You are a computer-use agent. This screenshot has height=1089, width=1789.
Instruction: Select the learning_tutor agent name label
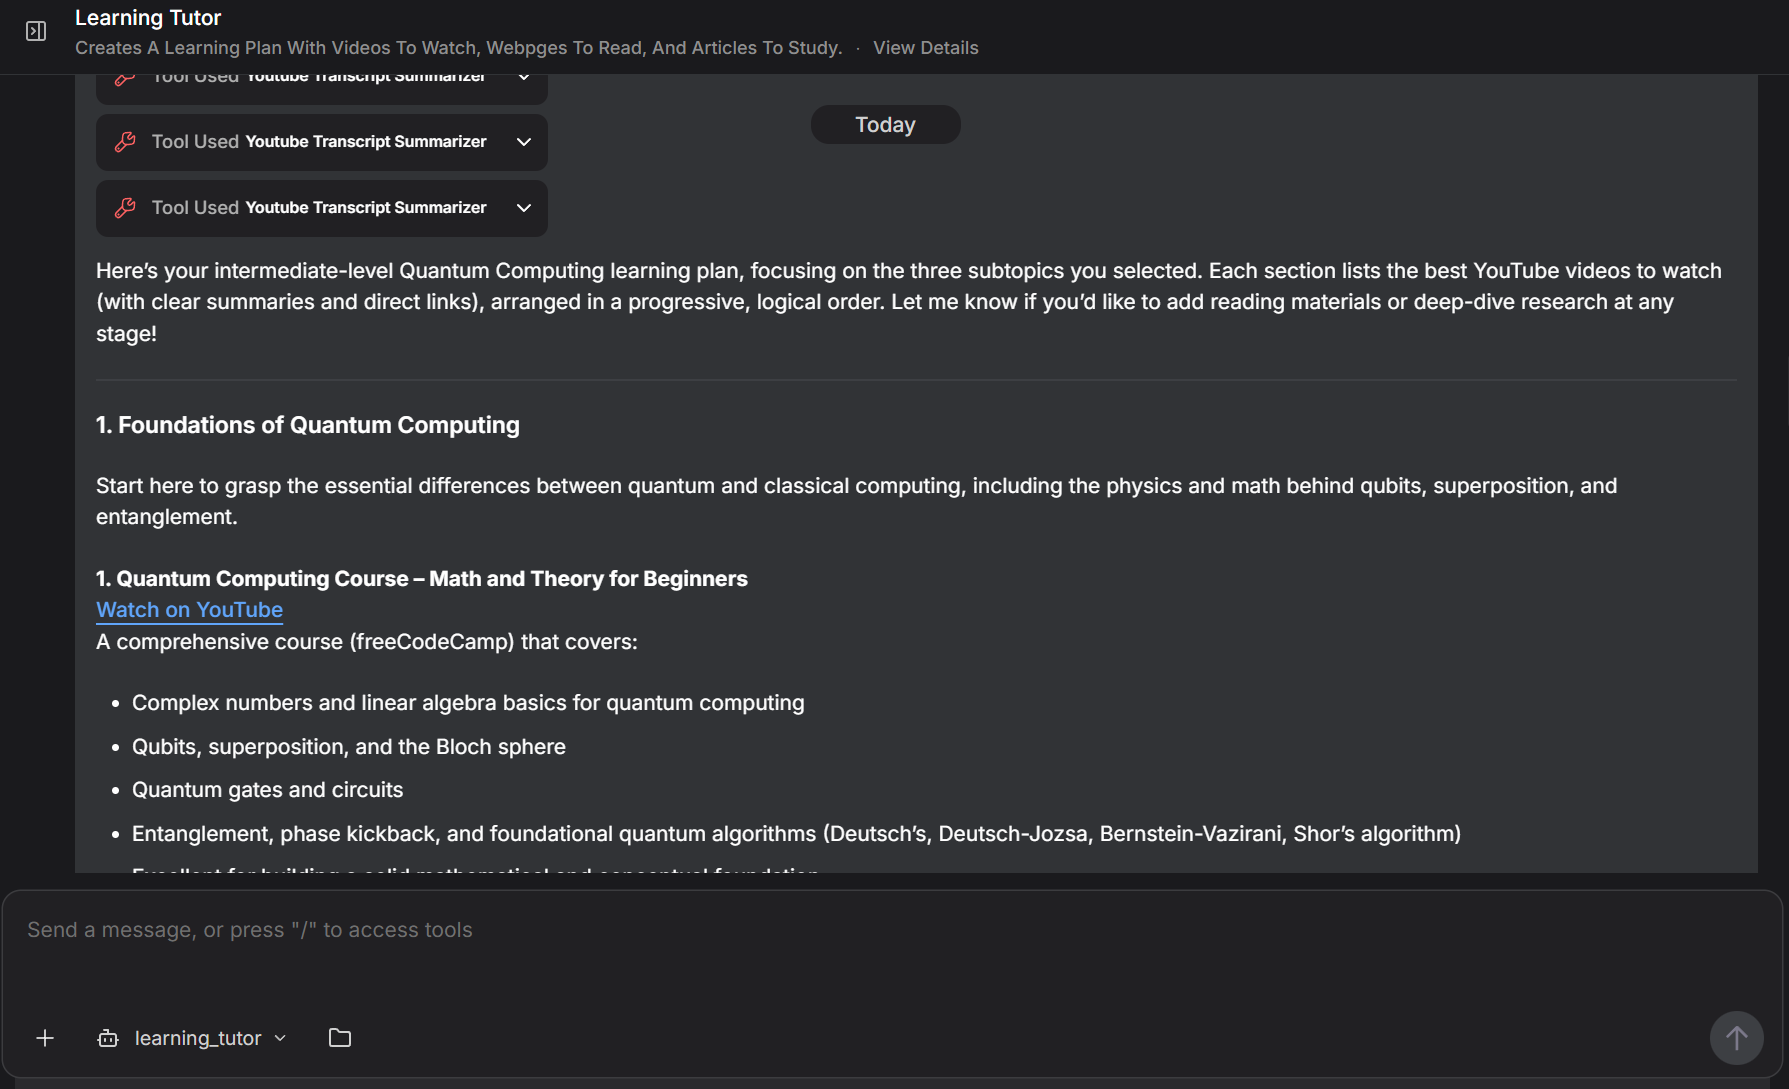point(198,1038)
